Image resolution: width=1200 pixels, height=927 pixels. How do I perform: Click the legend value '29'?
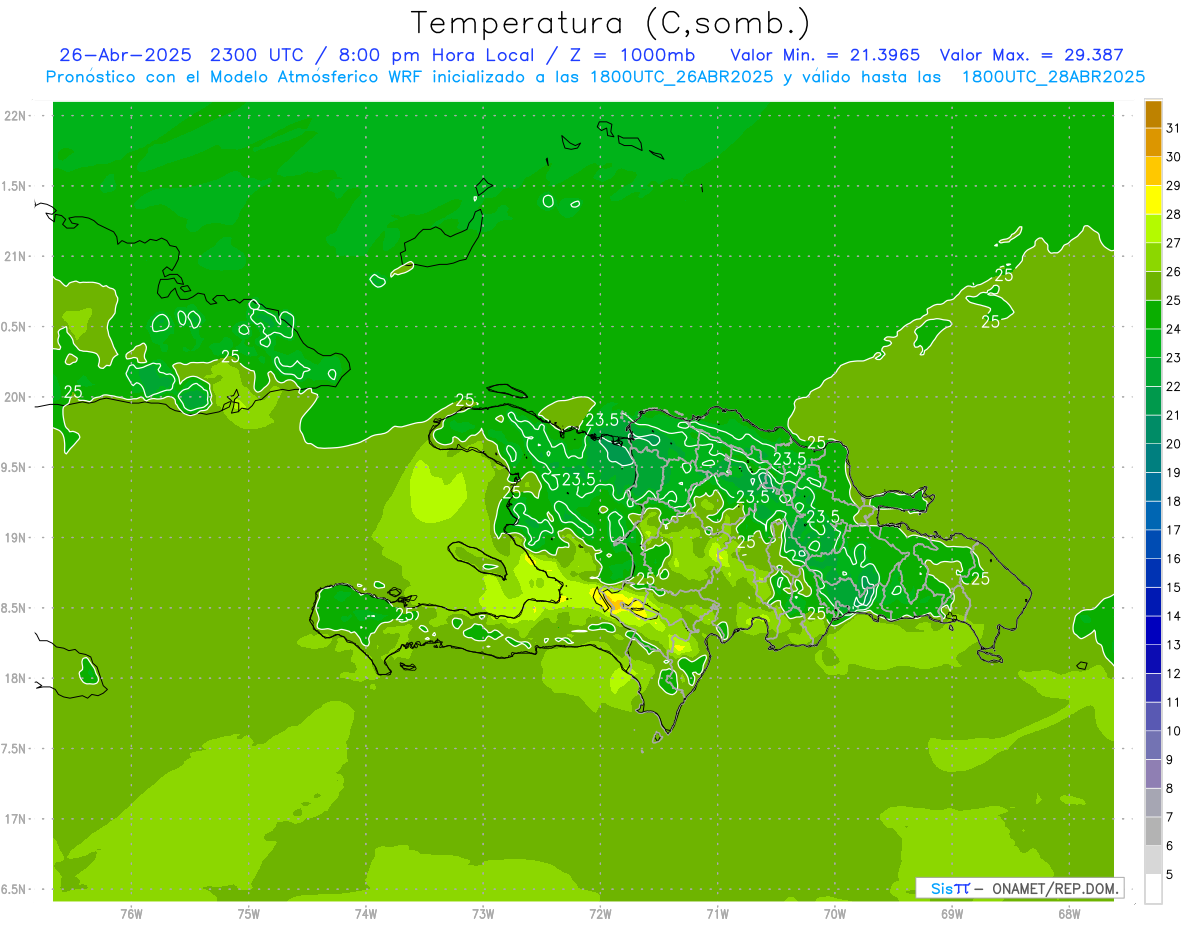point(1173,186)
